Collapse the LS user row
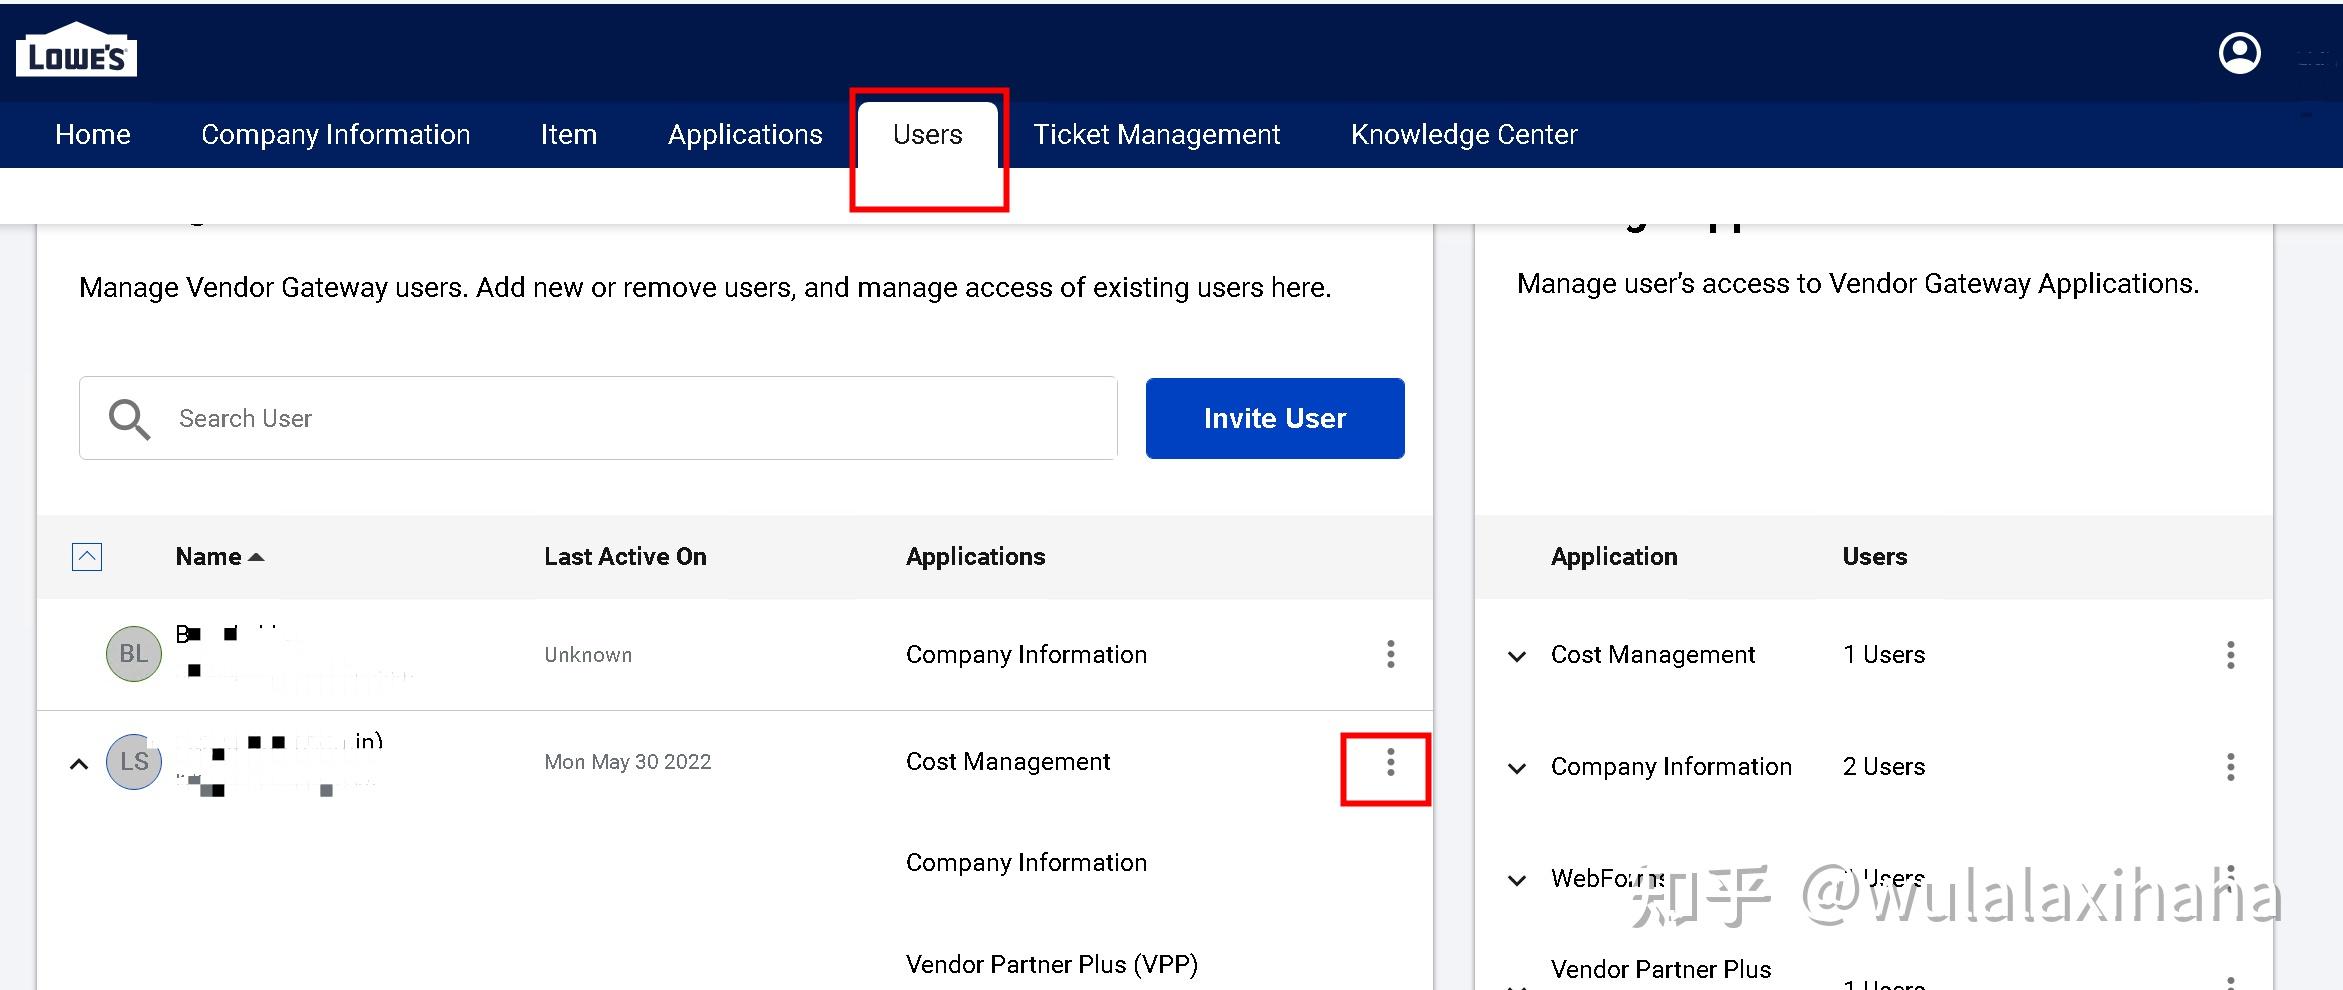 (x=79, y=764)
